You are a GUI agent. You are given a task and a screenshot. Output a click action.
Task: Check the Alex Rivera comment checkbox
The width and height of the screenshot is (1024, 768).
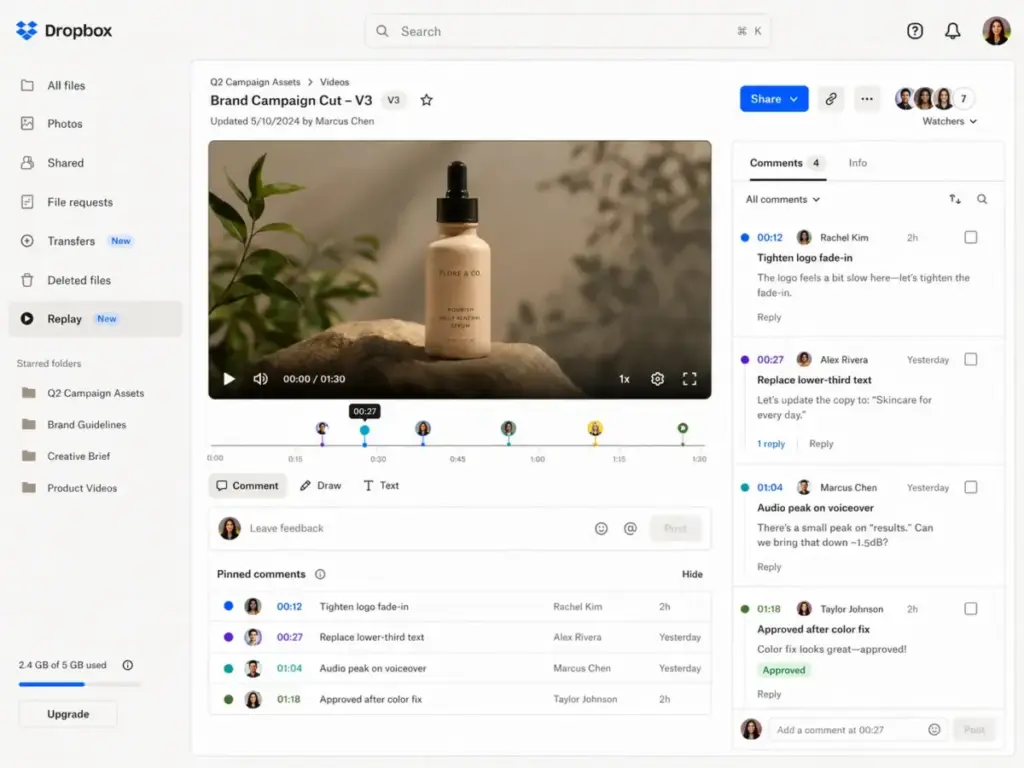point(970,359)
